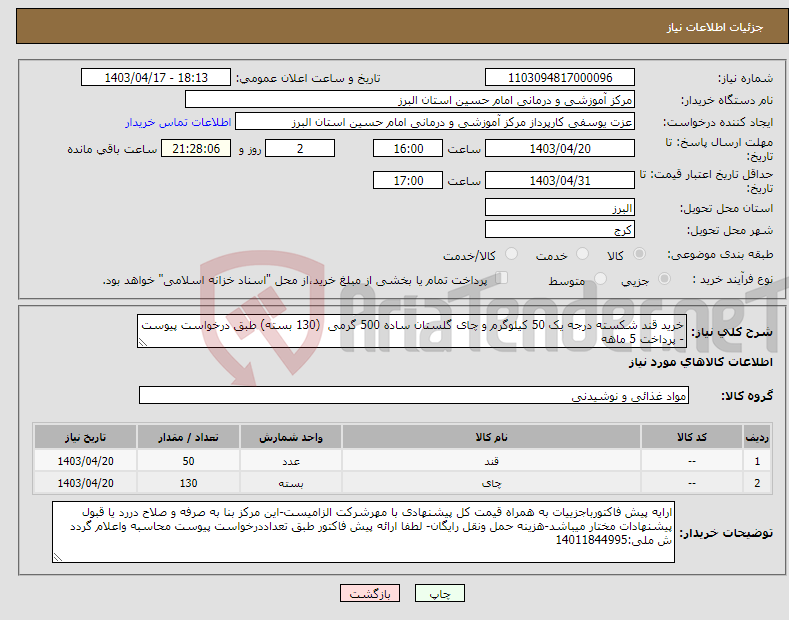This screenshot has width=789, height=620.
Task: Click the اطلاعات کالاهای مورد نیاز heading
Action: point(700,362)
